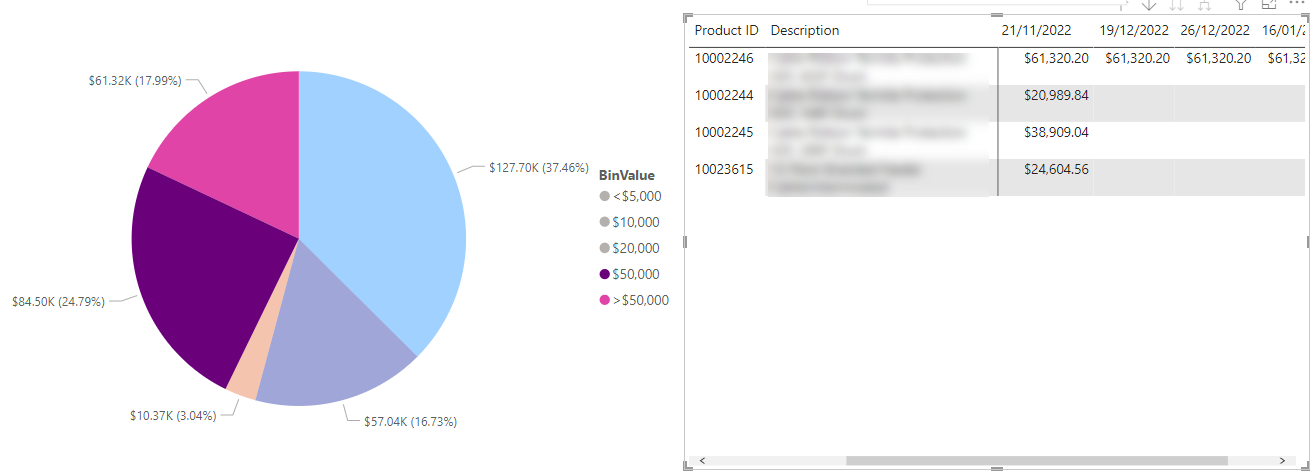This screenshot has width=1310, height=476.
Task: Click the $10,000 legend item
Action: tap(628, 222)
